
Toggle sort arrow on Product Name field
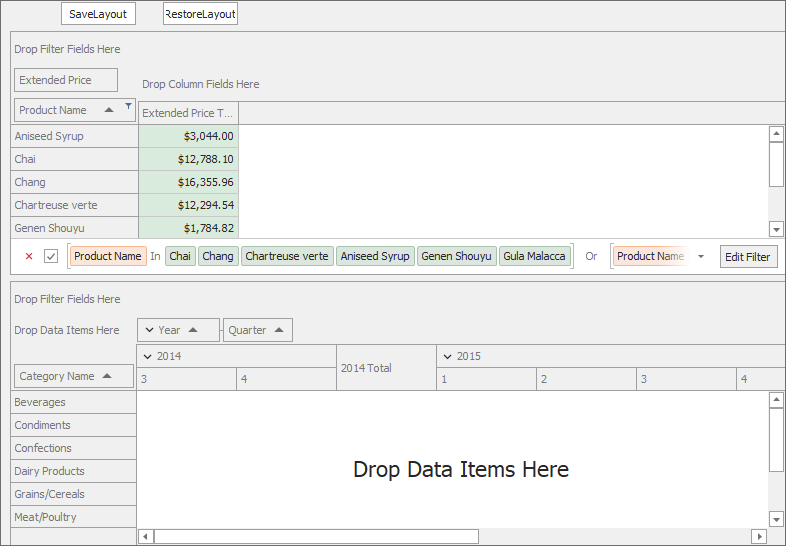click(109, 110)
